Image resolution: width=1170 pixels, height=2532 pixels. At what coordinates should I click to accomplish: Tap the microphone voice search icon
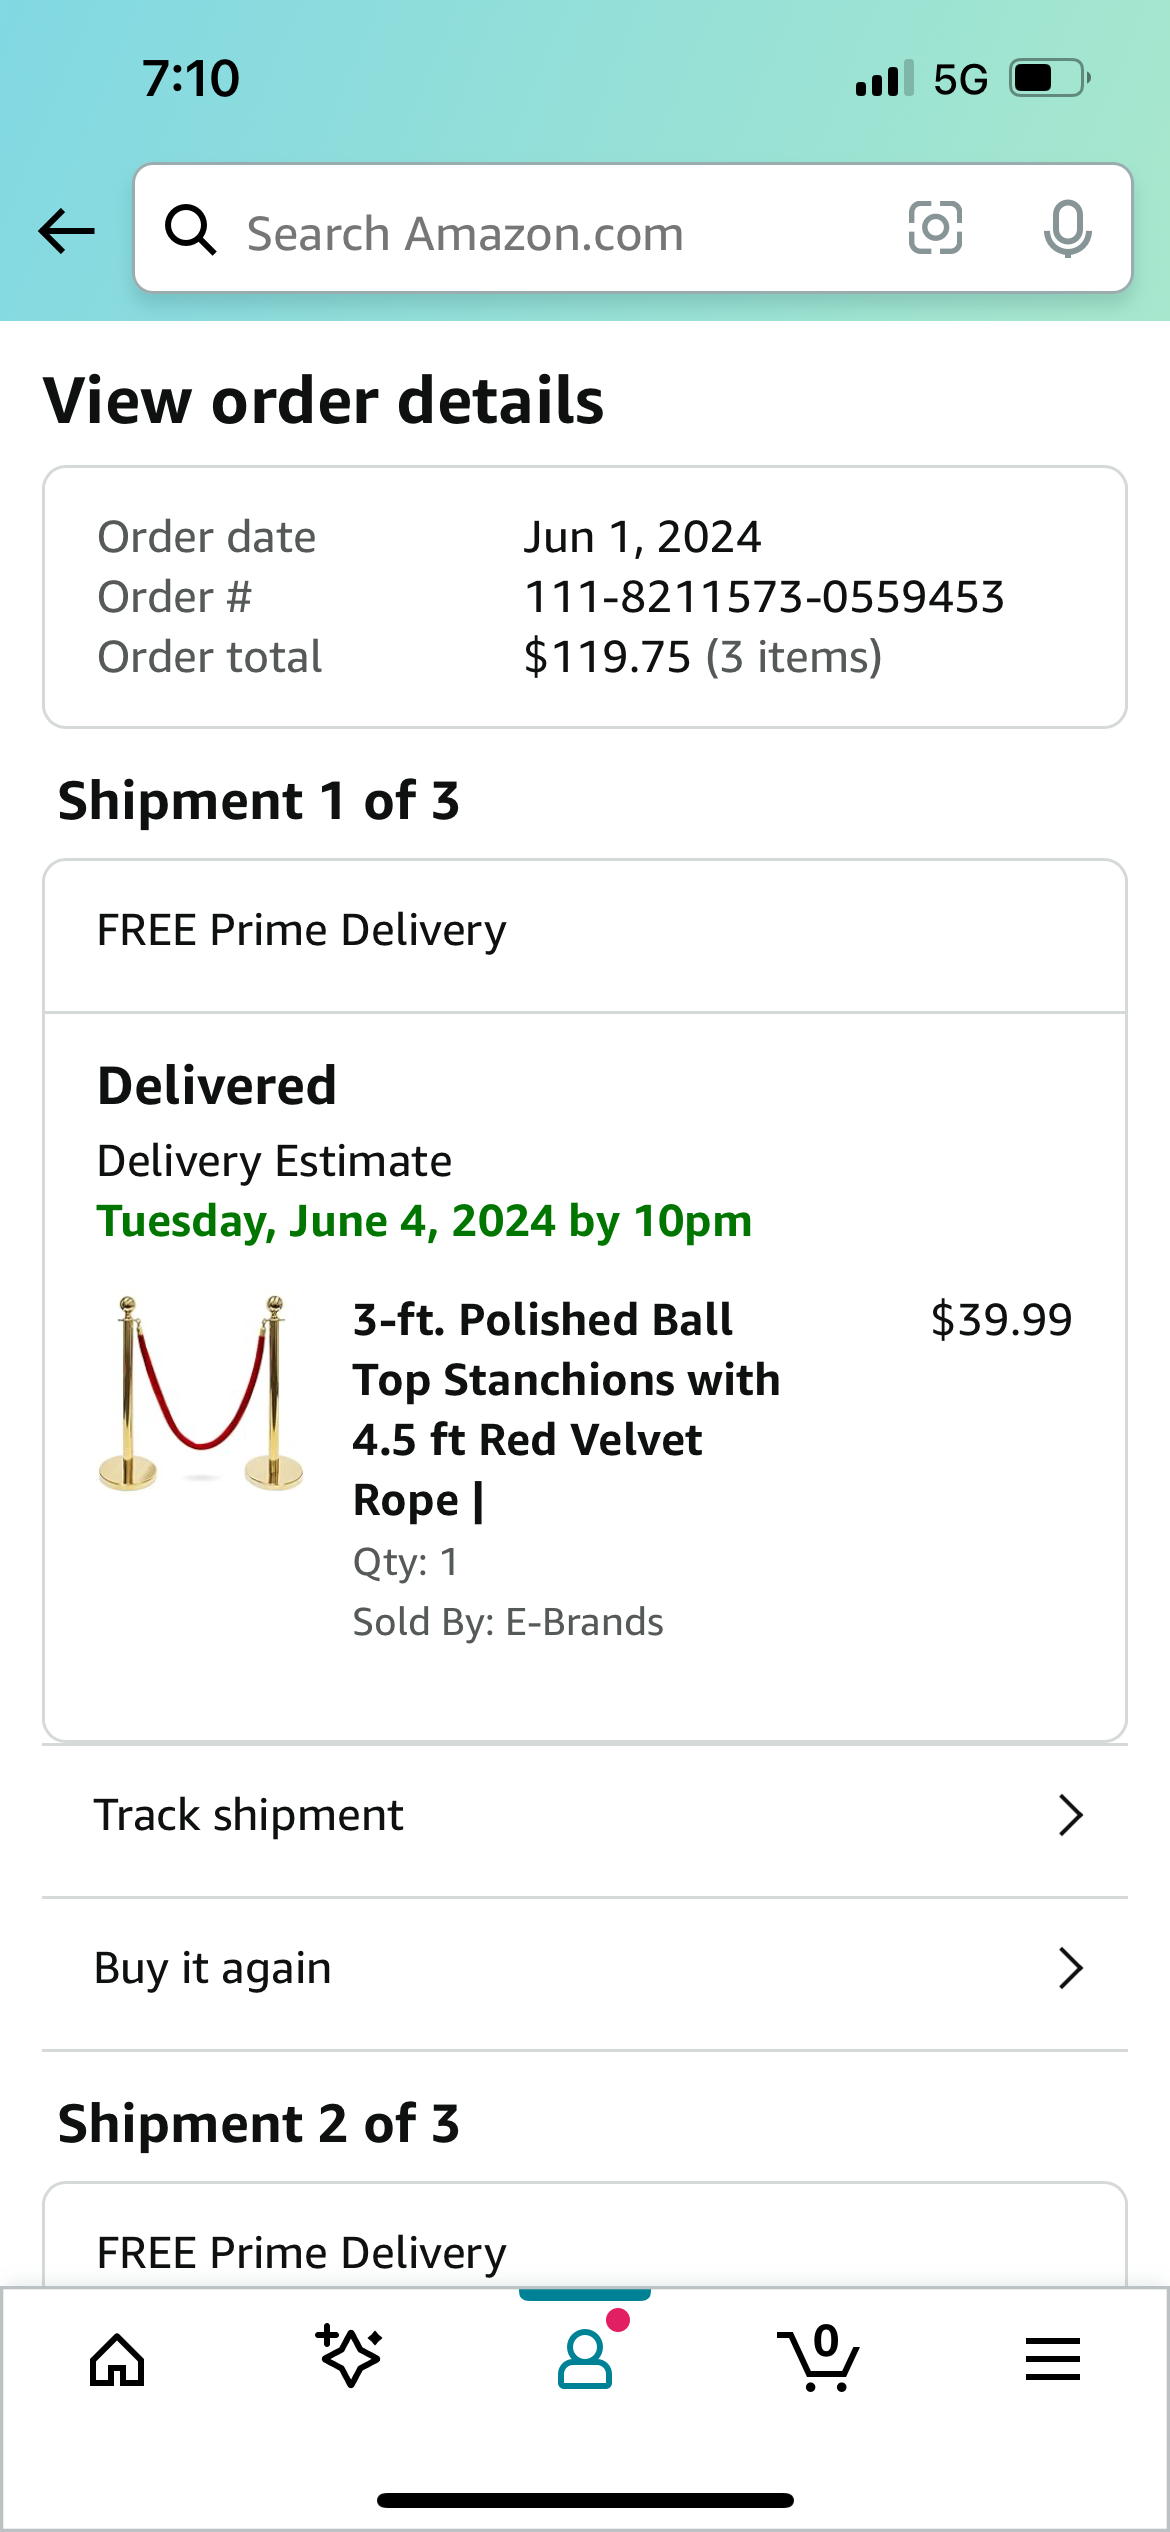(x=1067, y=228)
